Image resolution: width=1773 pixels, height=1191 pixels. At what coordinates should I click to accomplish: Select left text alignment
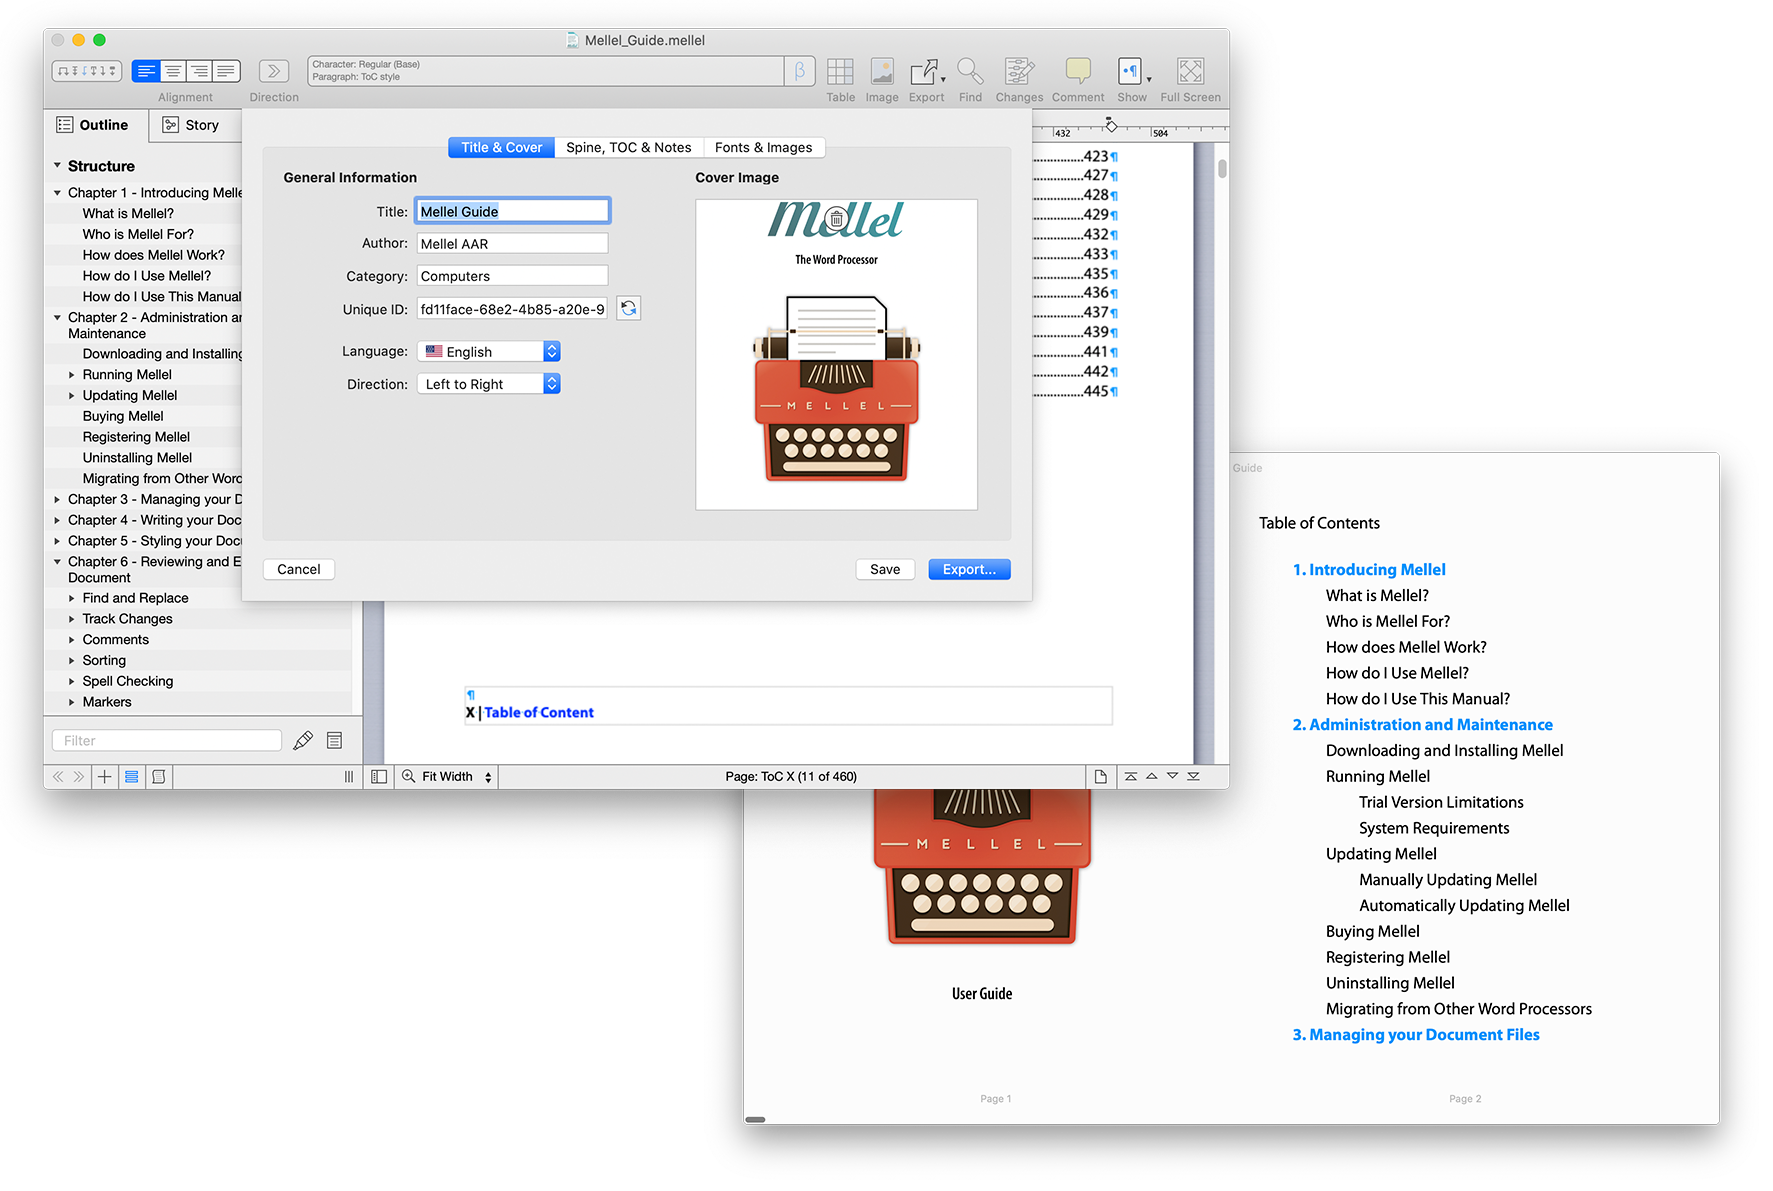click(x=146, y=71)
